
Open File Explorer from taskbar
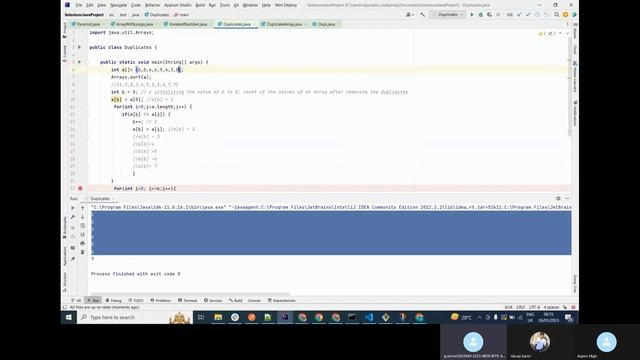(218, 317)
